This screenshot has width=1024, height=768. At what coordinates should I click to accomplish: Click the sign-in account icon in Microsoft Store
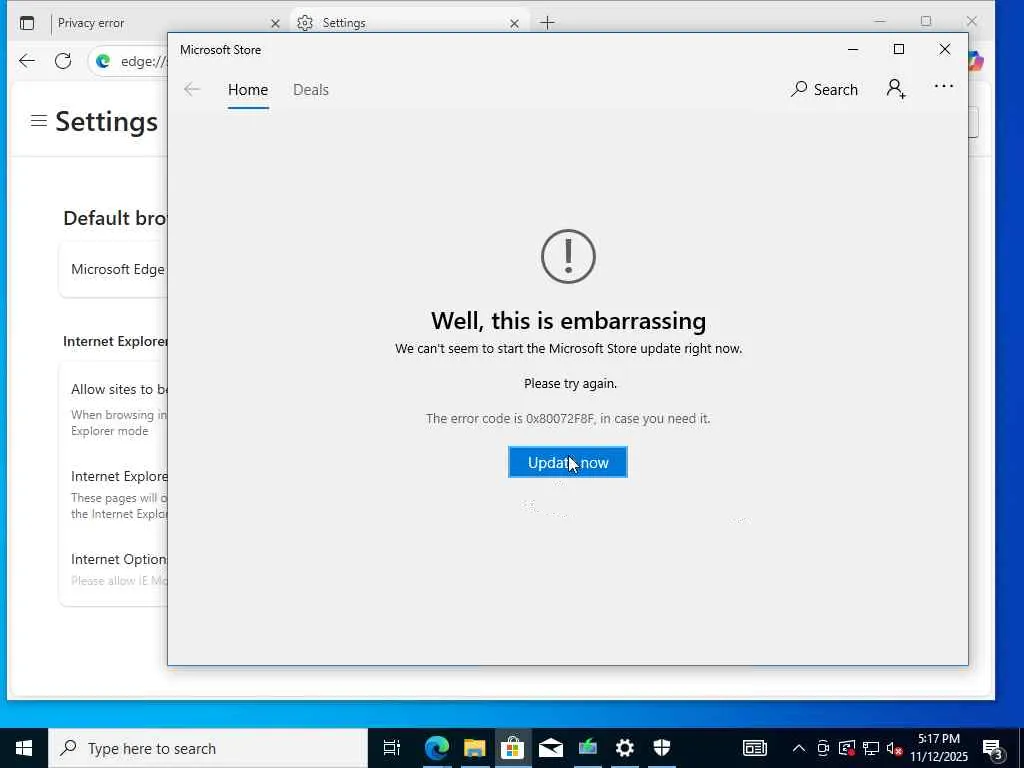point(896,89)
